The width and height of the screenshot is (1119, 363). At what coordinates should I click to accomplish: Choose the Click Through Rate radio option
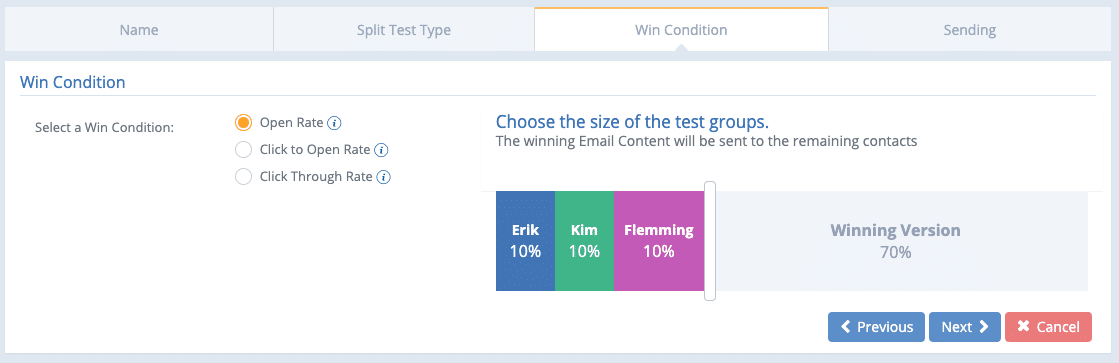pyautogui.click(x=243, y=177)
